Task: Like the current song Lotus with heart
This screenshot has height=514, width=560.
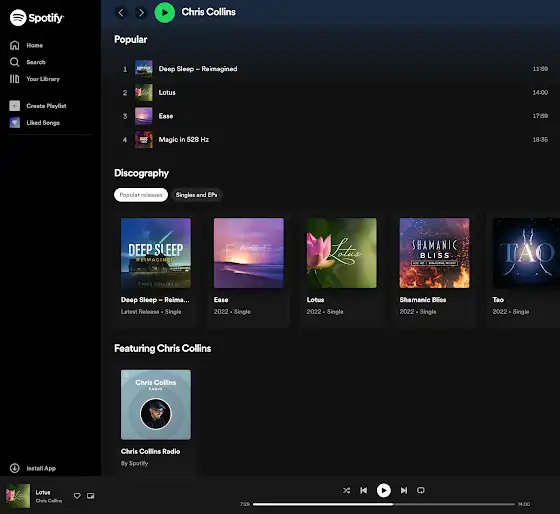Action: tap(77, 496)
